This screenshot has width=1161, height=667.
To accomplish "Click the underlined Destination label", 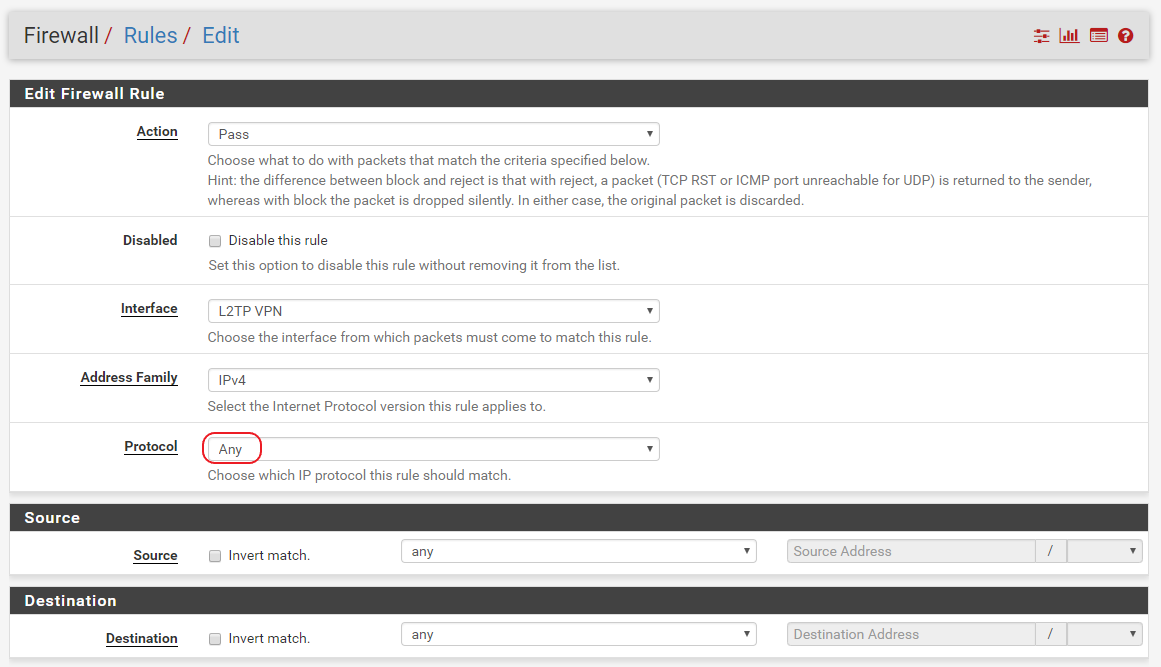I will coord(141,638).
